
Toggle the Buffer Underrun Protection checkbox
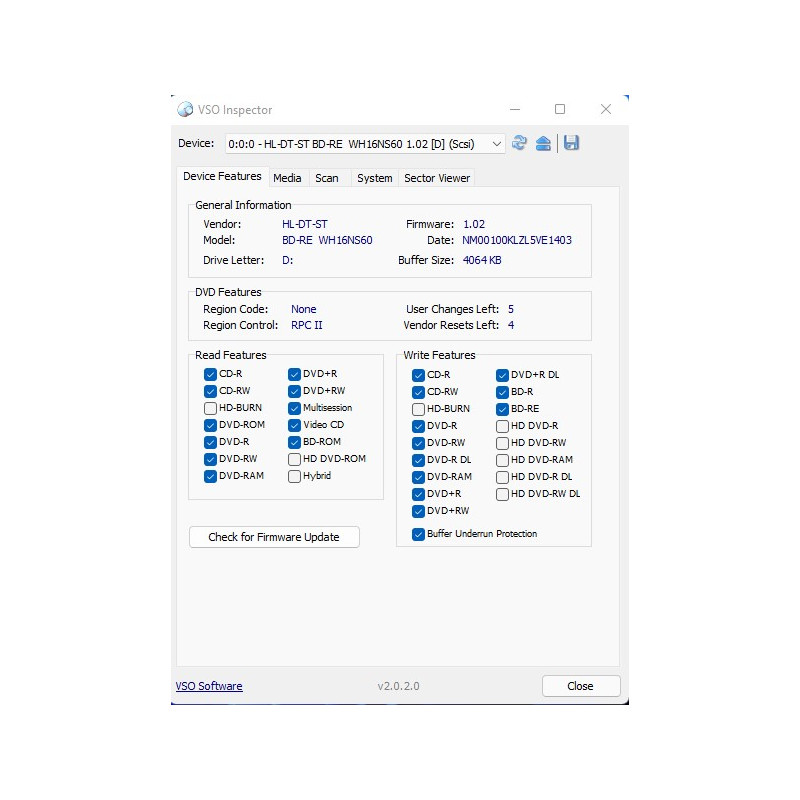418,534
